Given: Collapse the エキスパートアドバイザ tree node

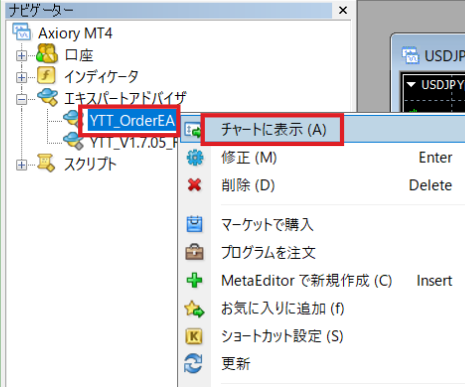Looking at the screenshot, I should [x=22, y=99].
